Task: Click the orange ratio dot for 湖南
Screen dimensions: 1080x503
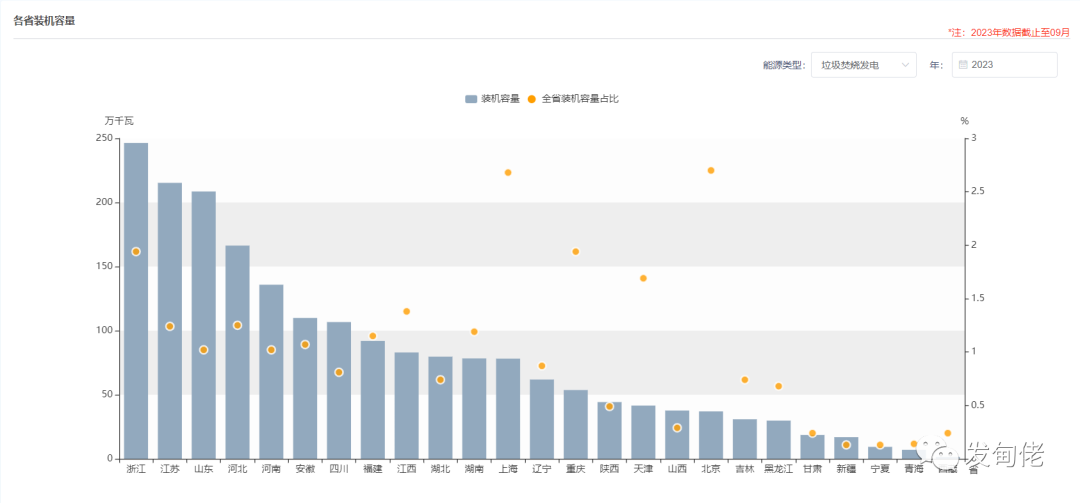Action: point(474,331)
